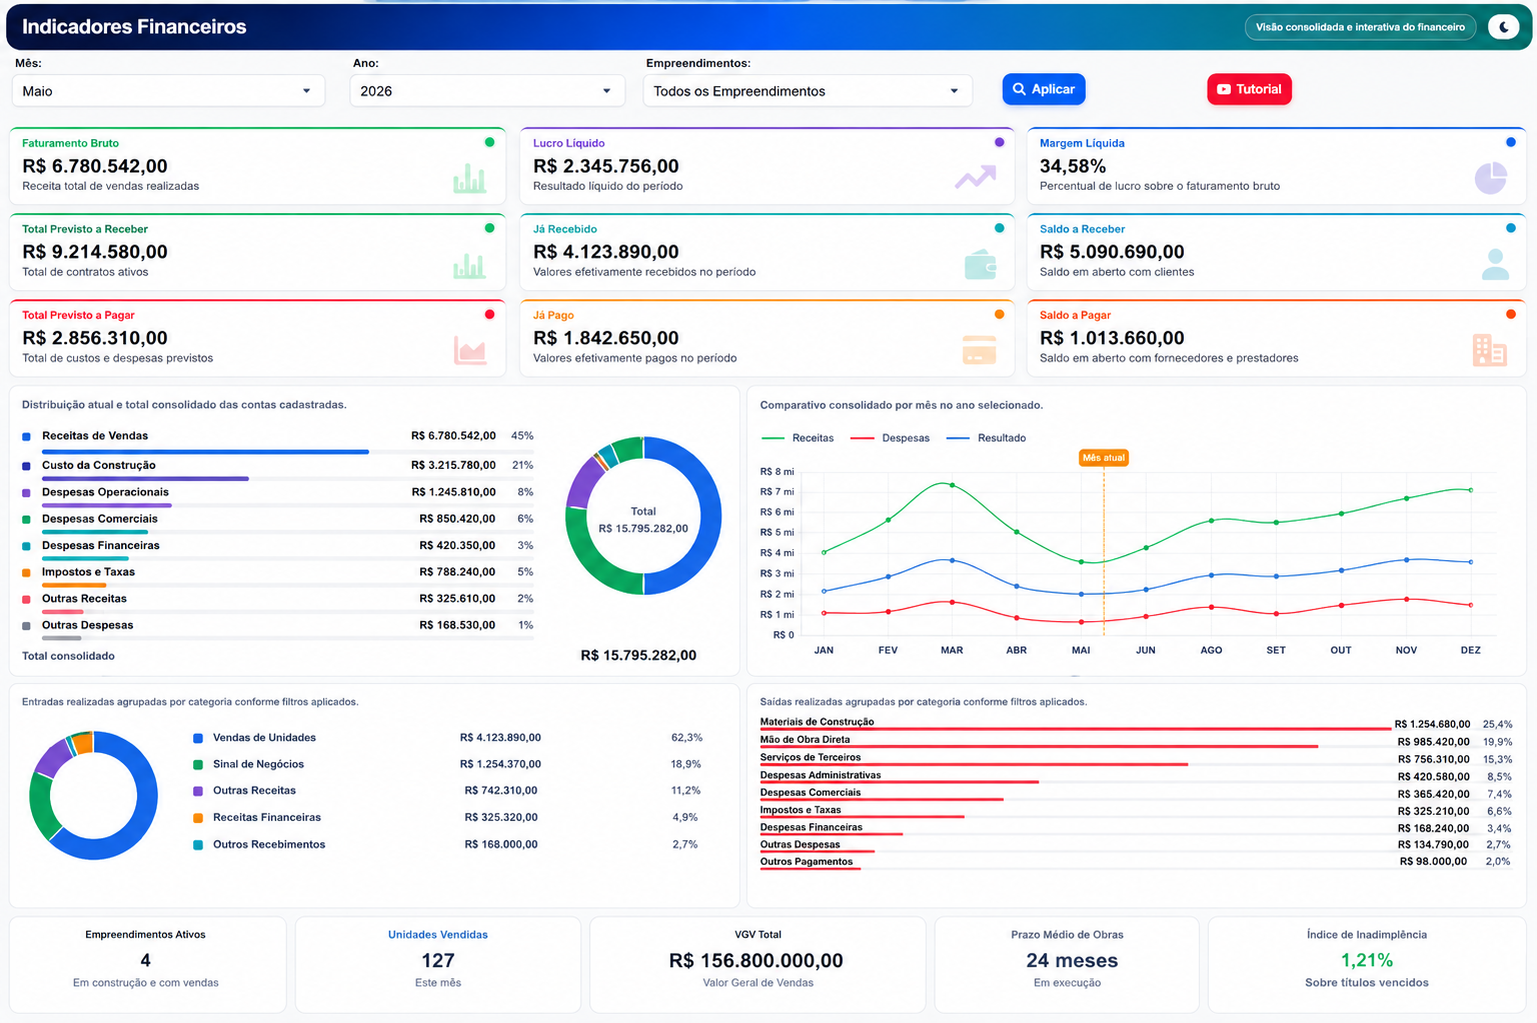Click the wallet icon in Já Recebido card
1537x1023 pixels.
tap(980, 264)
